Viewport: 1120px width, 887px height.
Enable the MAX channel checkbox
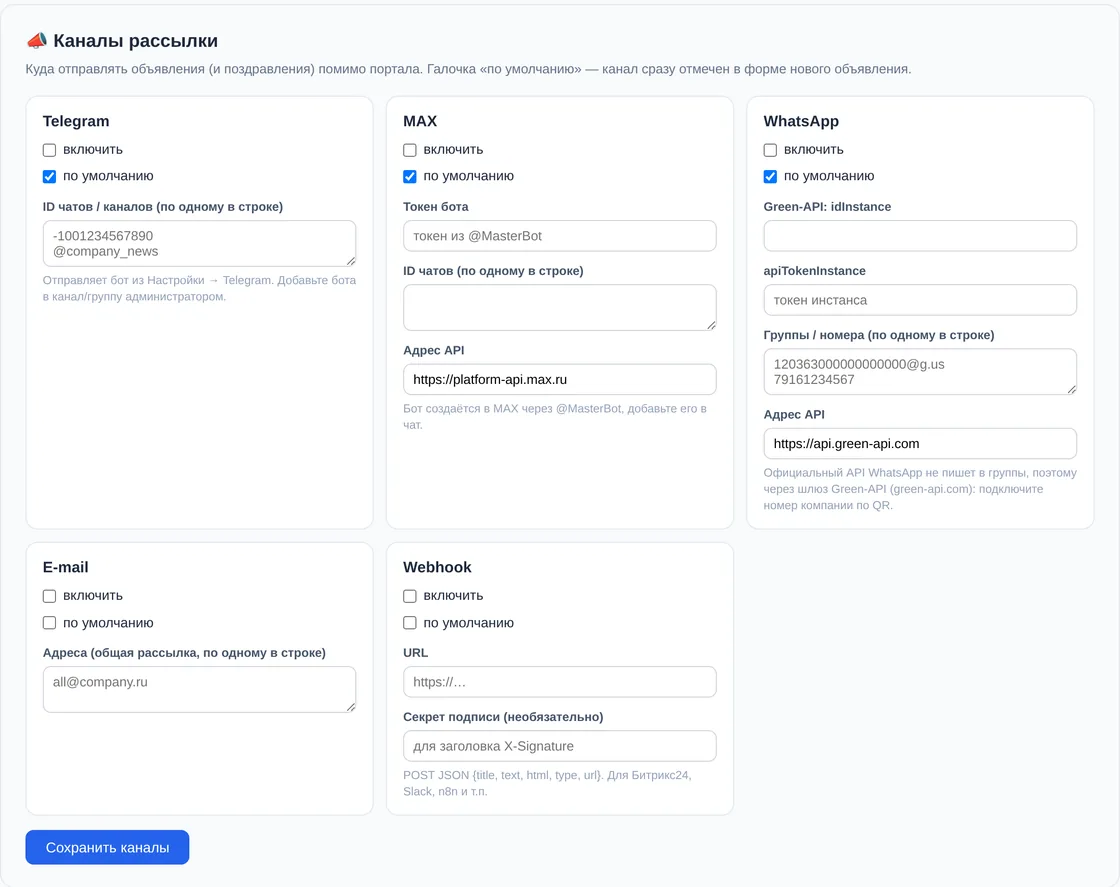click(410, 150)
